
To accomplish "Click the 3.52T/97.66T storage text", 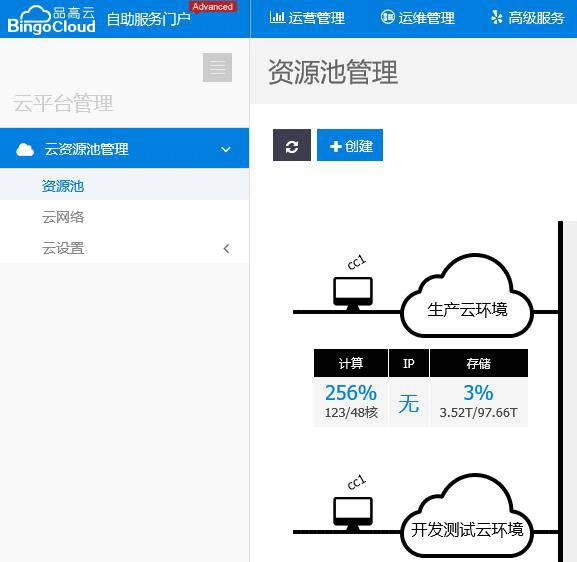I will tap(478, 412).
